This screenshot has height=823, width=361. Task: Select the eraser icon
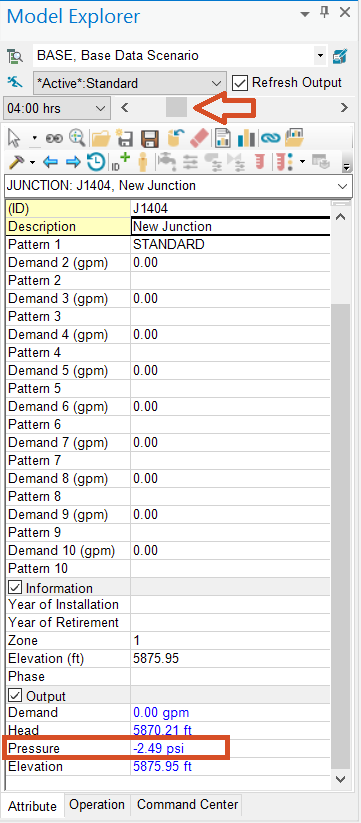(199, 139)
